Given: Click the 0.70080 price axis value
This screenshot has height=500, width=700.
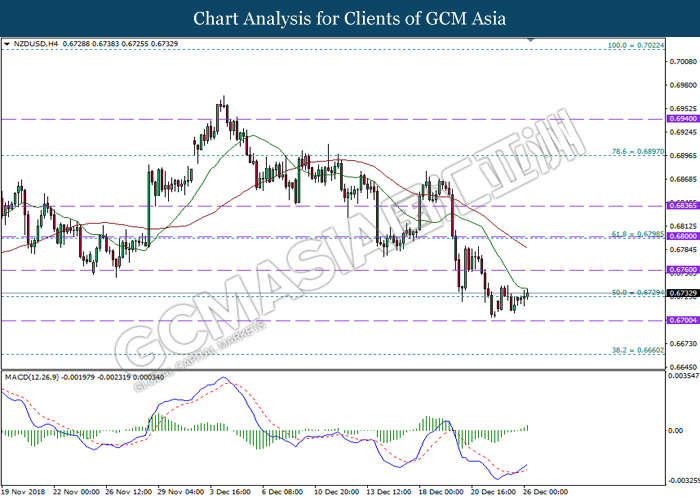Looking at the screenshot, I should [683, 61].
